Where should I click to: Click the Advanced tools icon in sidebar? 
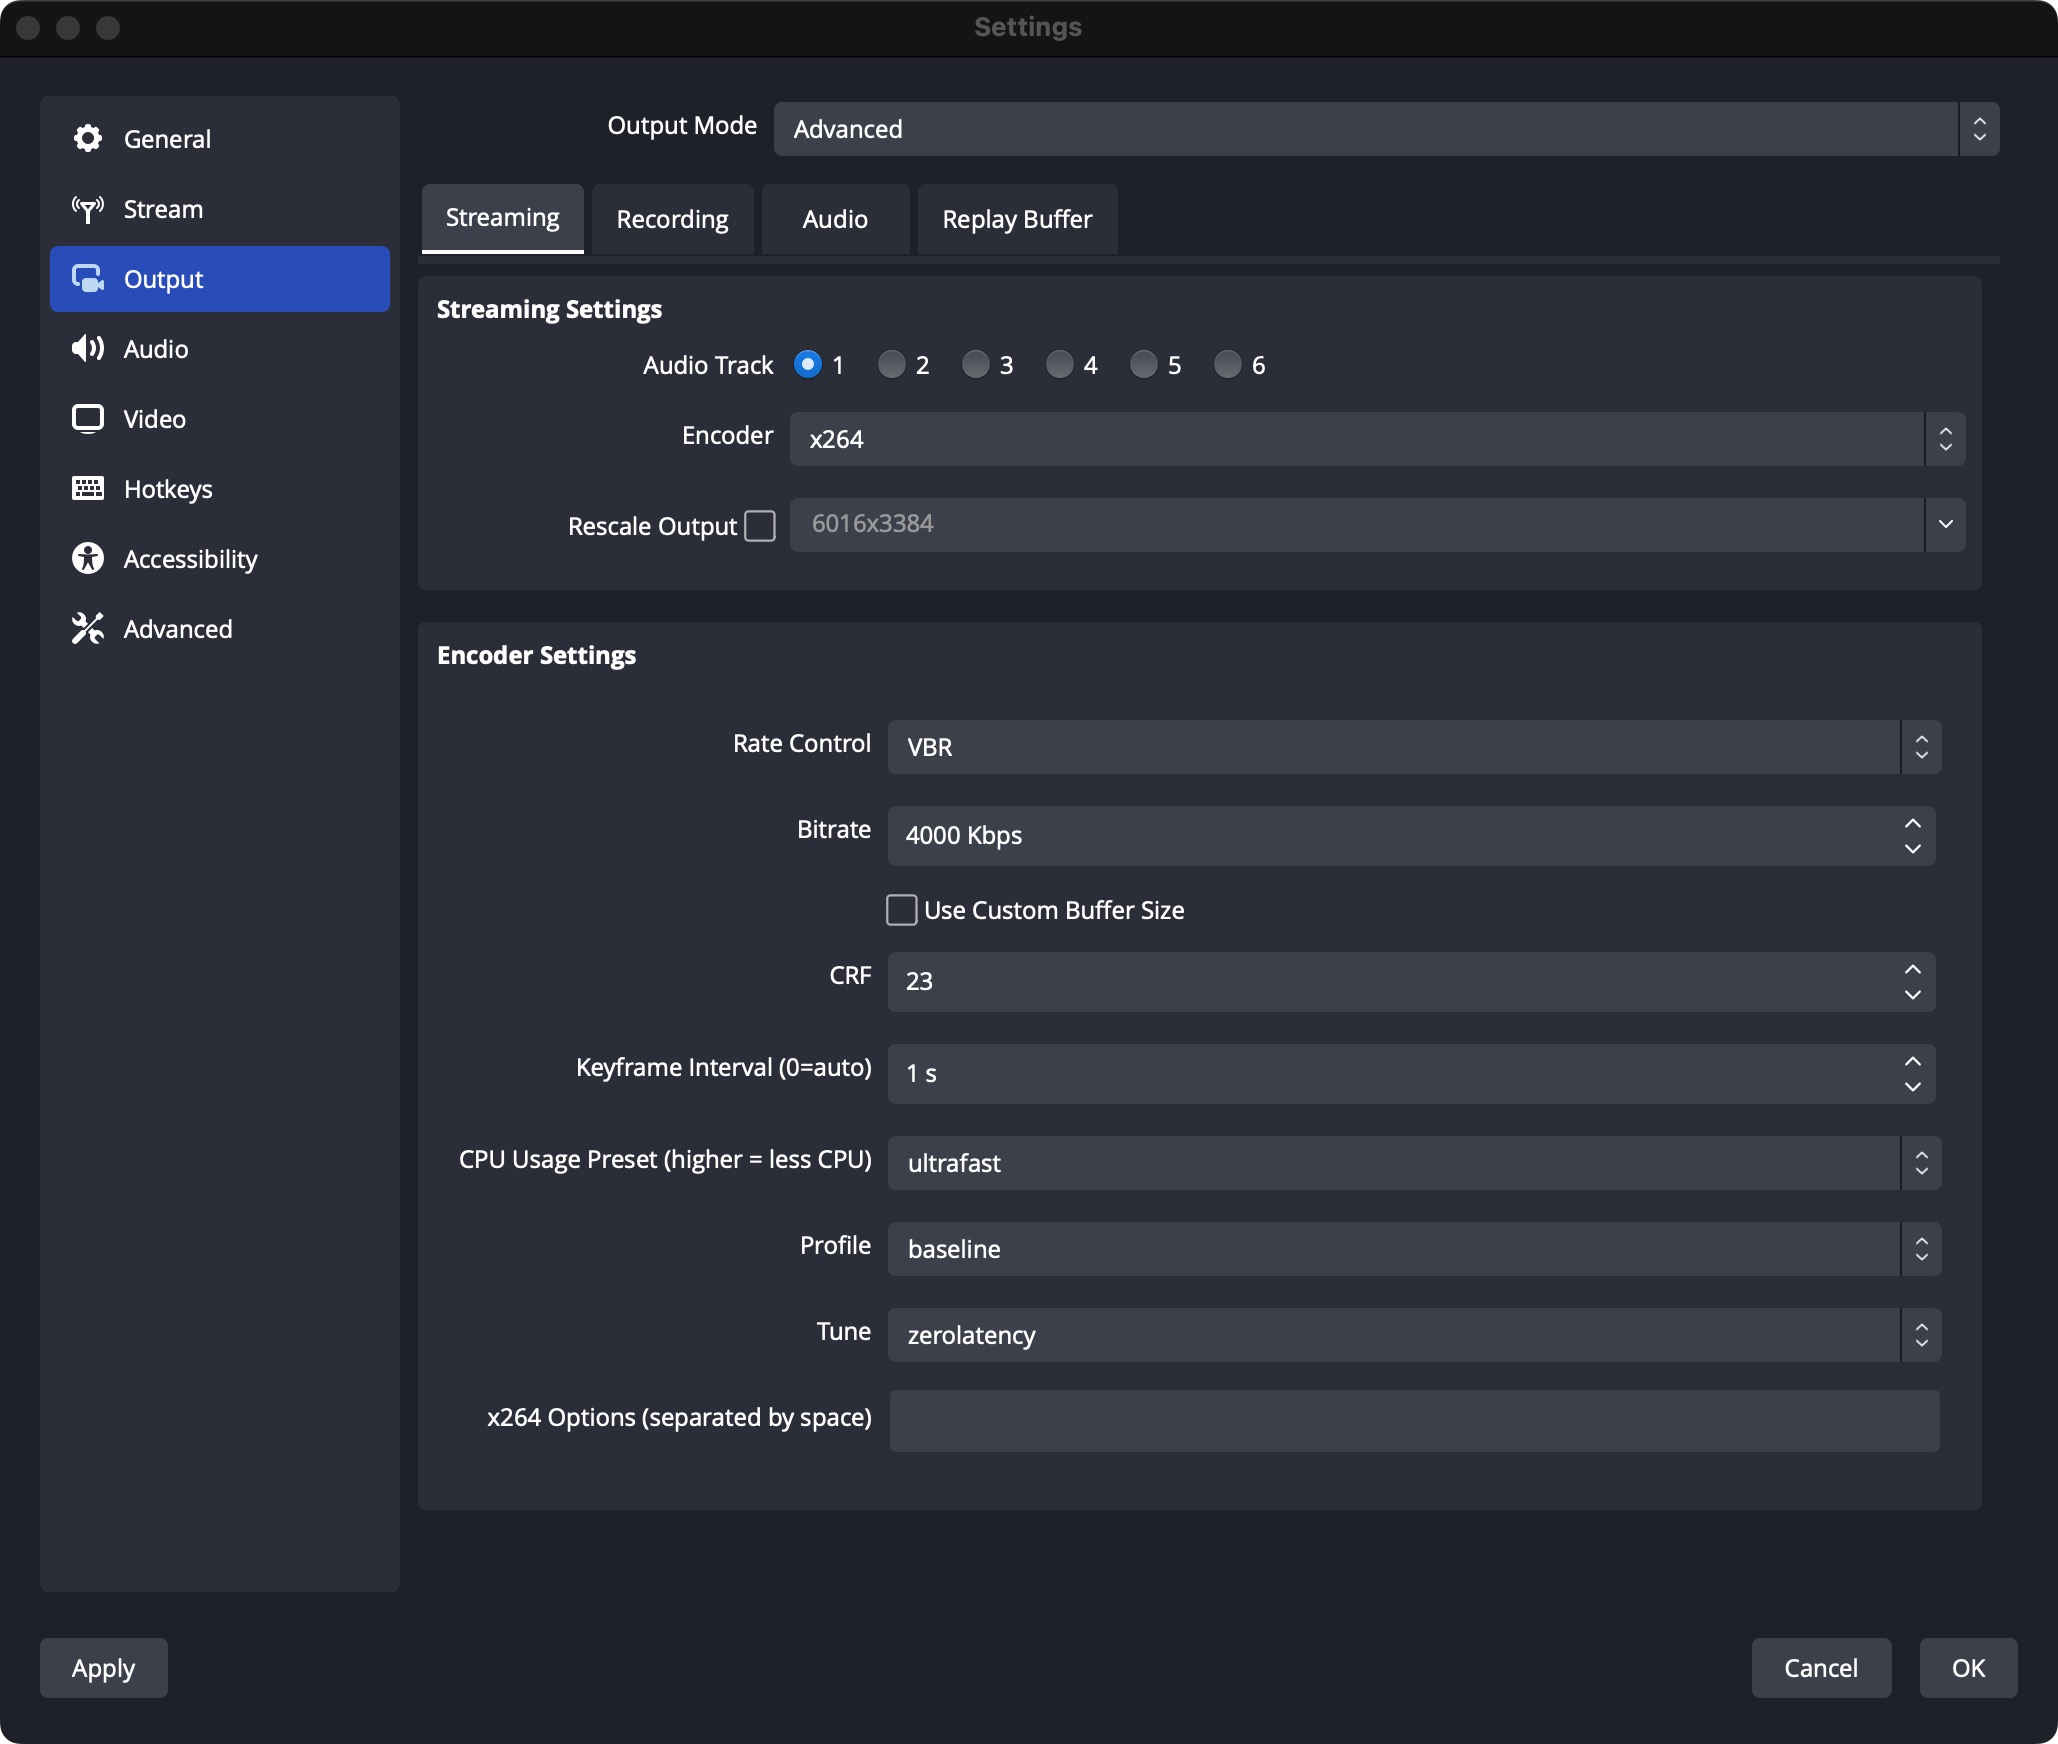88,629
